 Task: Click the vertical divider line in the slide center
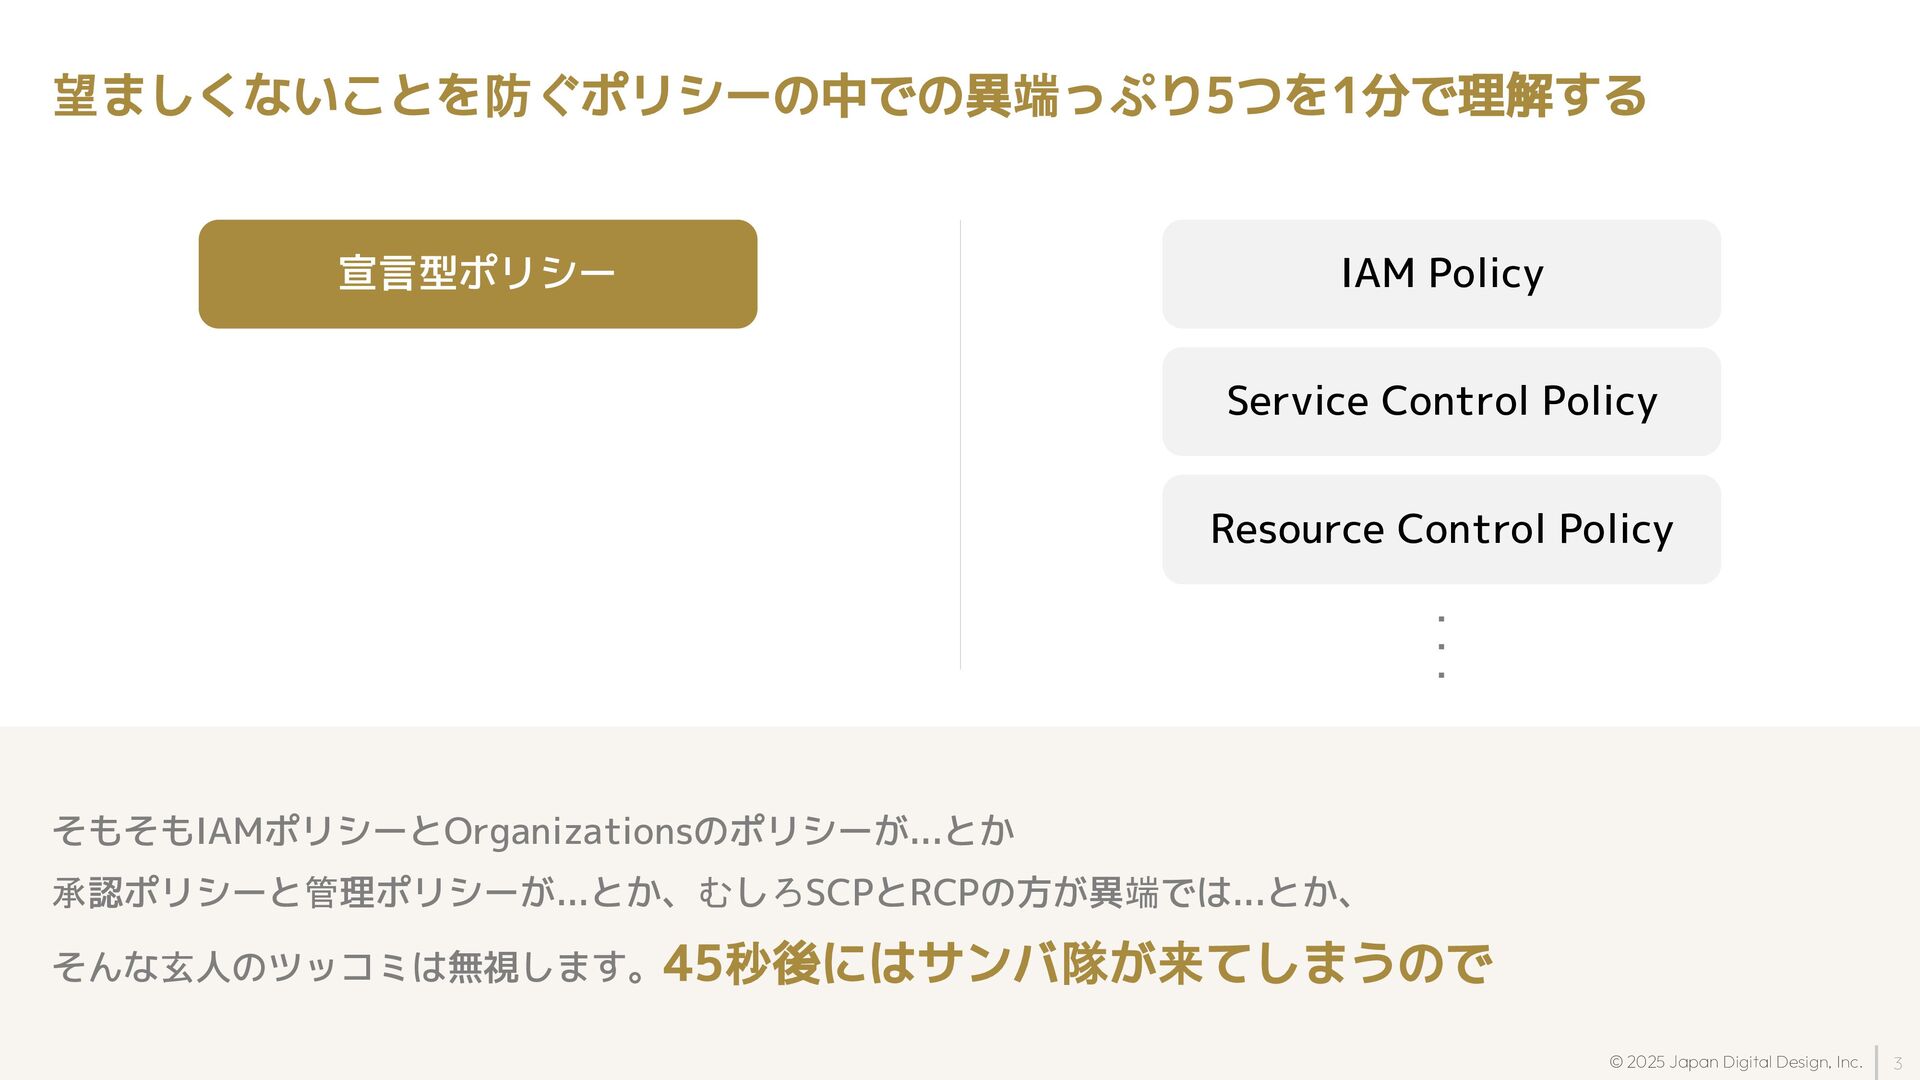960,445
